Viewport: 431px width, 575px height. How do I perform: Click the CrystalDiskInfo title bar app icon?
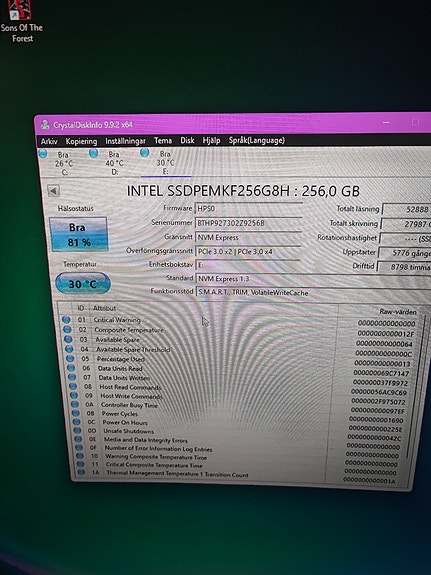coord(45,125)
